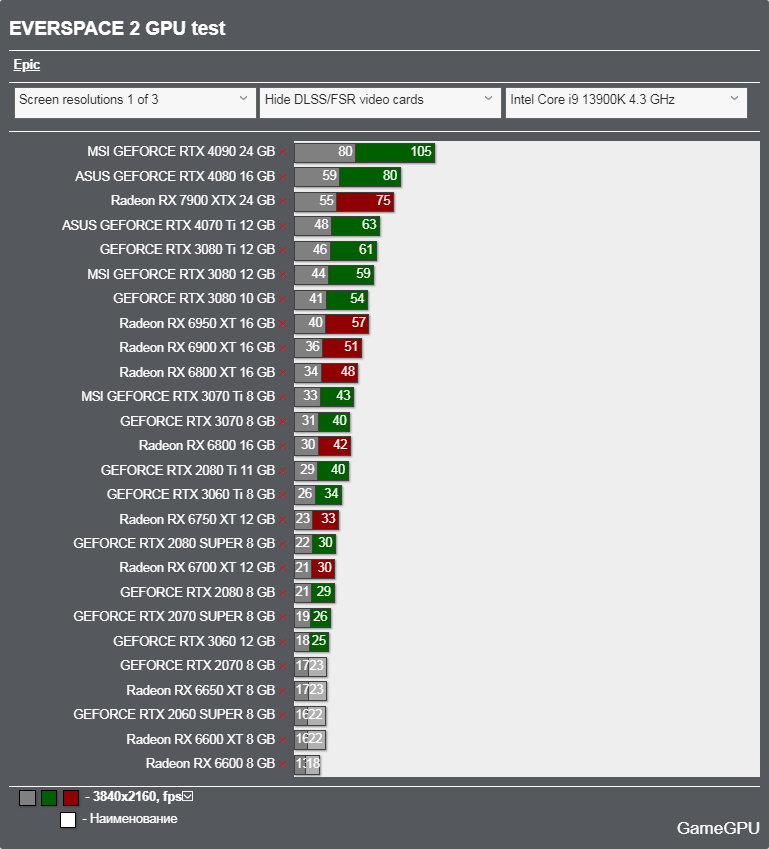
Task: Remove Radeon RX 6750 XT 12 GB via red x
Action: coord(282,520)
